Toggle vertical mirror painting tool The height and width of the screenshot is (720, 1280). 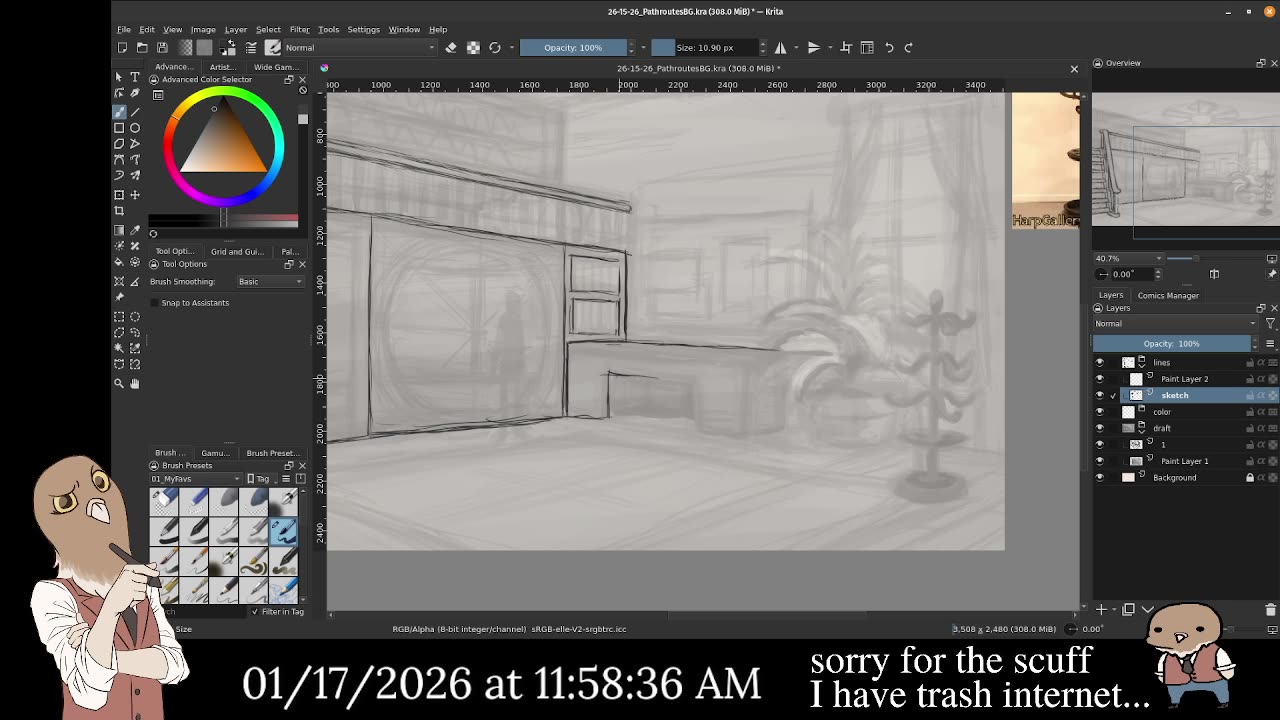tap(813, 47)
